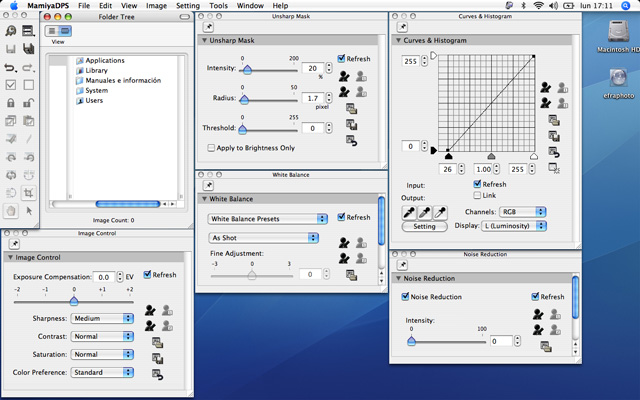Select the Library folder
The image size is (640, 400).
(x=92, y=70)
